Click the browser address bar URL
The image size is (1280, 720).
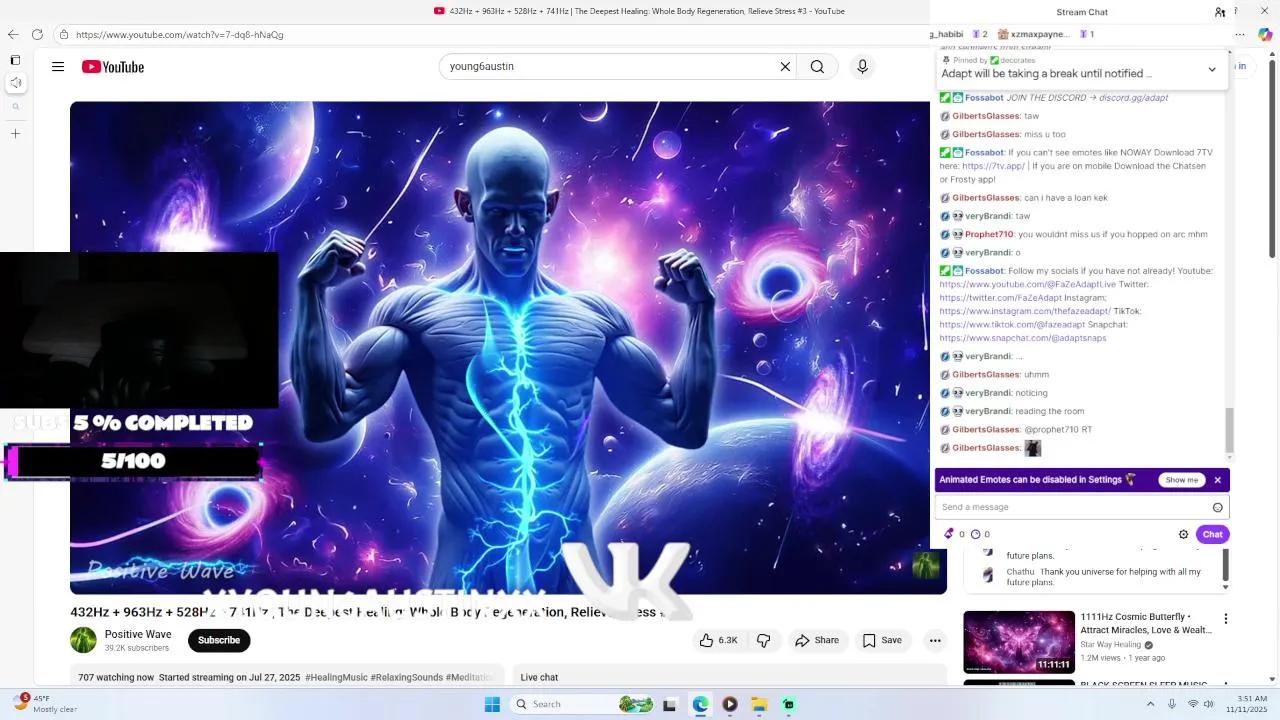(x=180, y=34)
